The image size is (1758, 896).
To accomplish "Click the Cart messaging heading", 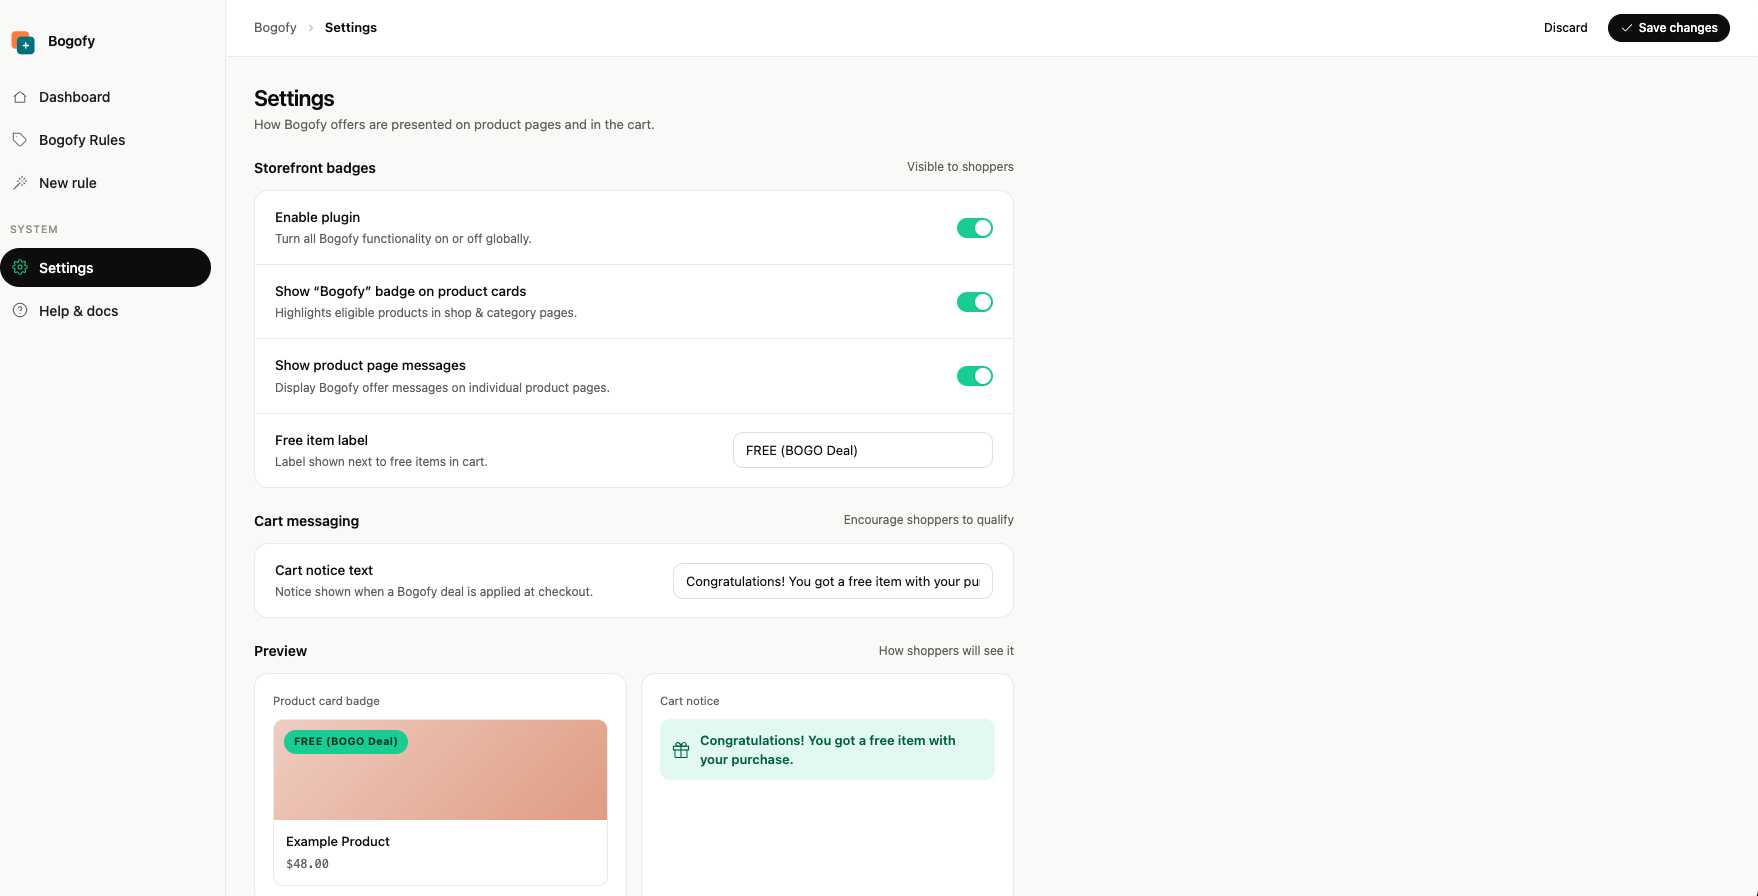I will (x=306, y=521).
